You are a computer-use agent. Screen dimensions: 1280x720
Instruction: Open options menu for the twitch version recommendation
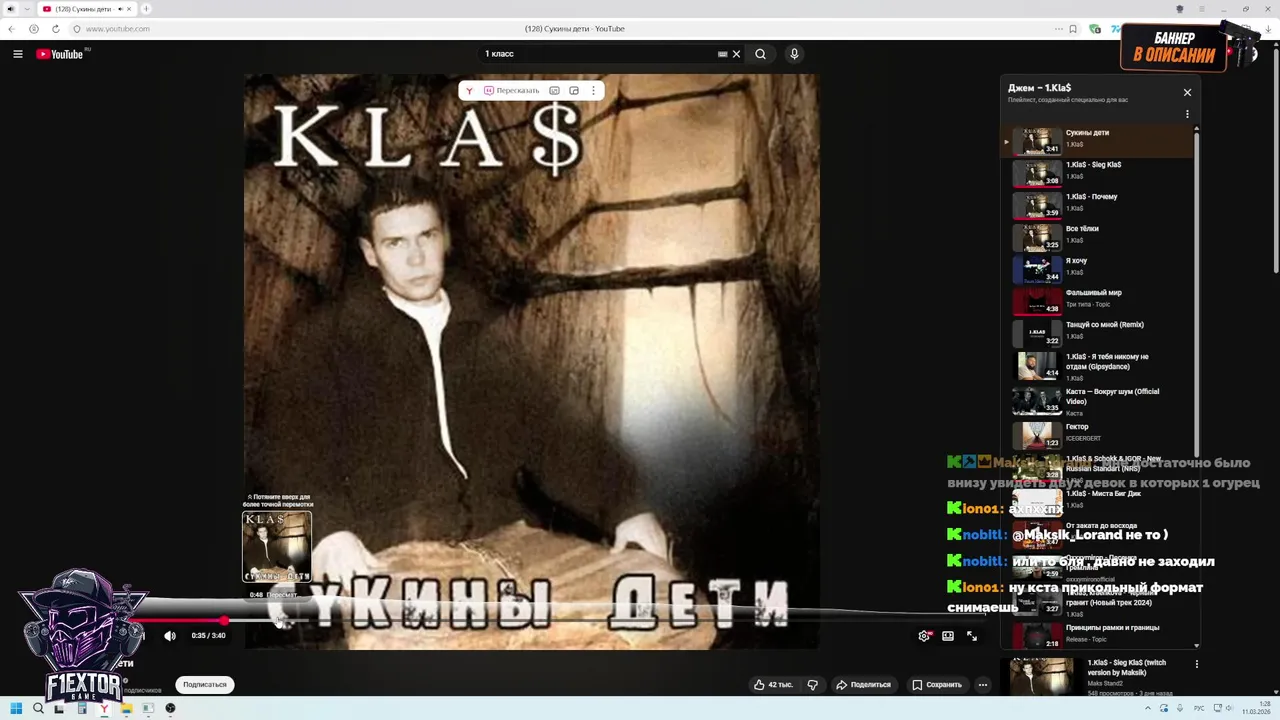[1196, 664]
